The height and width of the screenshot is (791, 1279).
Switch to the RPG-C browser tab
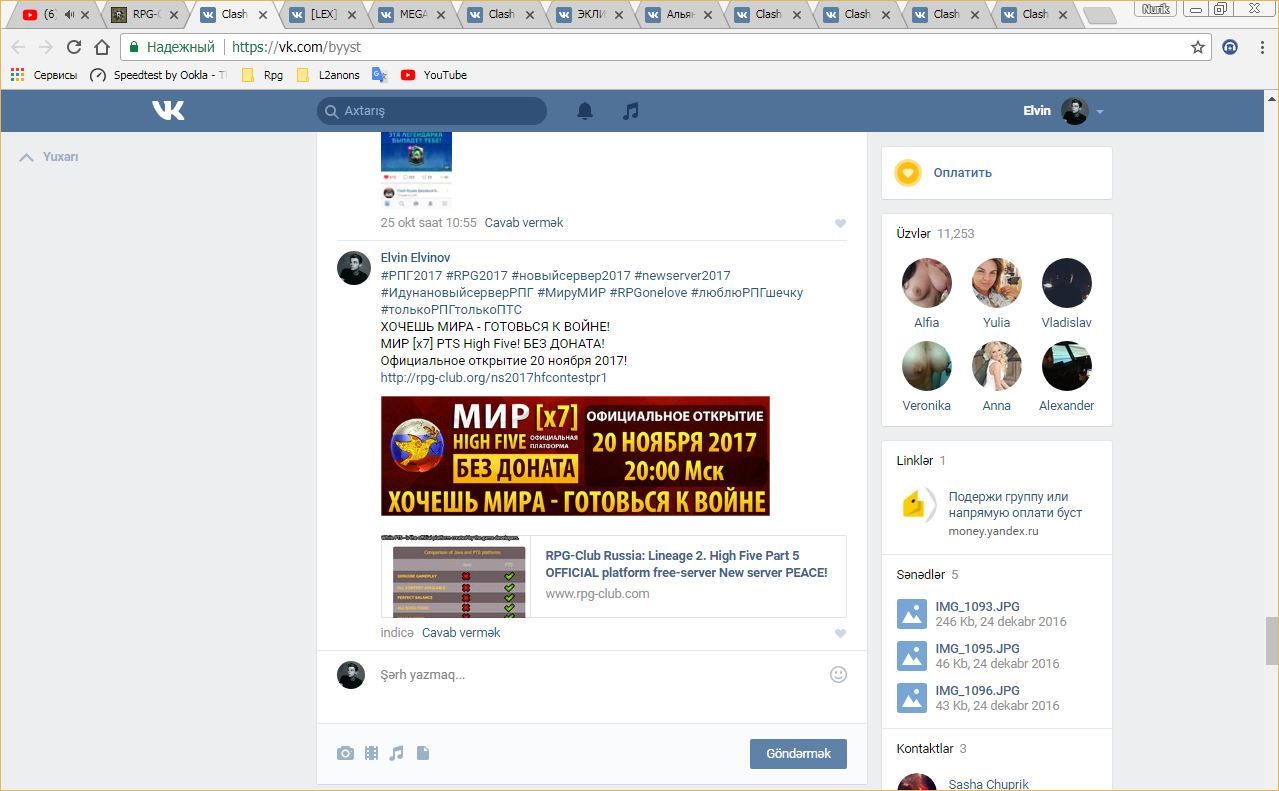[144, 15]
